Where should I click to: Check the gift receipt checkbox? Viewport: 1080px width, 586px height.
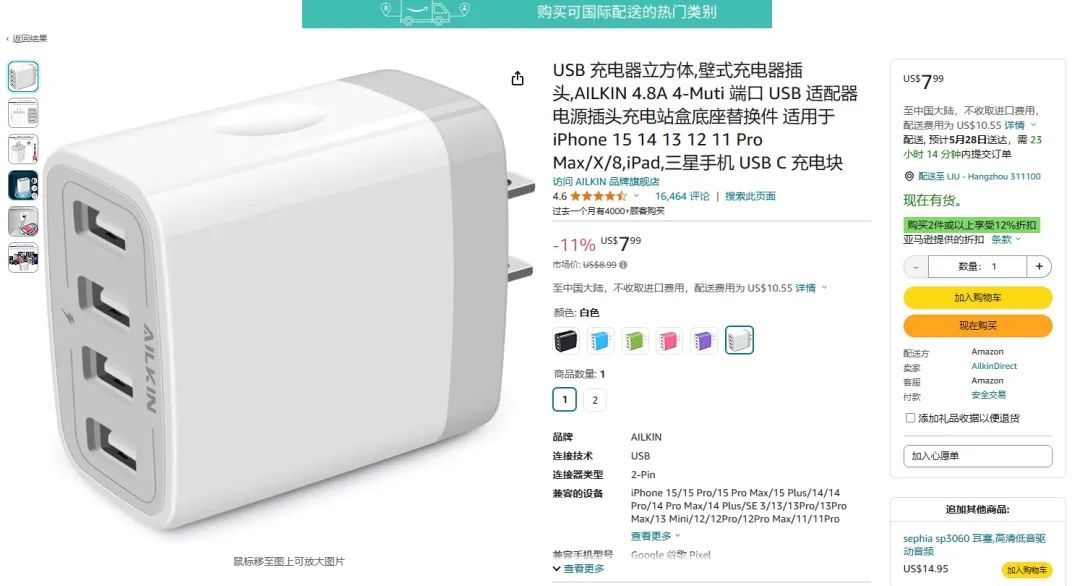coord(910,418)
